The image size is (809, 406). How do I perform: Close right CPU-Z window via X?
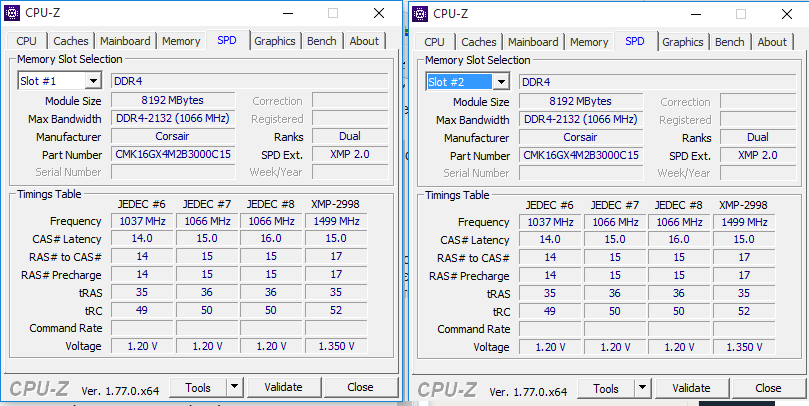787,14
